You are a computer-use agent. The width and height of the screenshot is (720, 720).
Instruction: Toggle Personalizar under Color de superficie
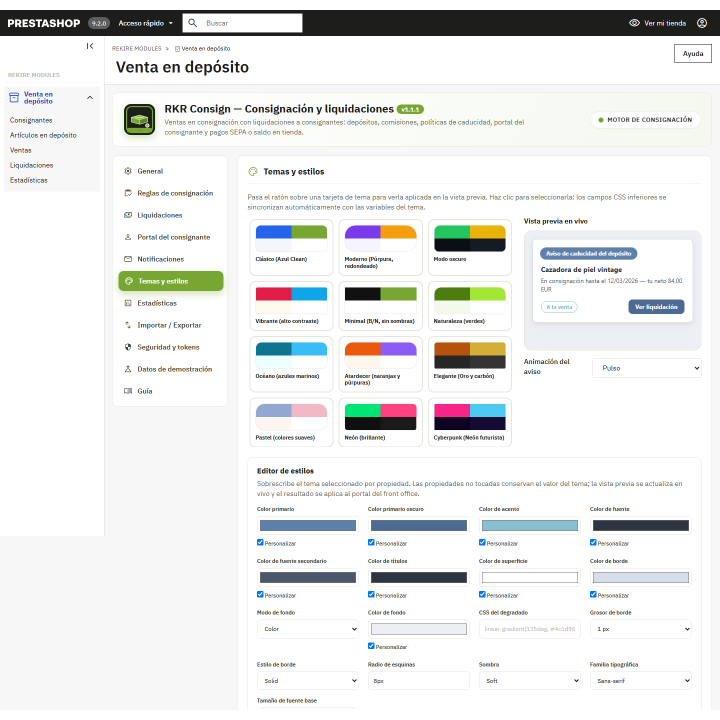click(x=482, y=594)
